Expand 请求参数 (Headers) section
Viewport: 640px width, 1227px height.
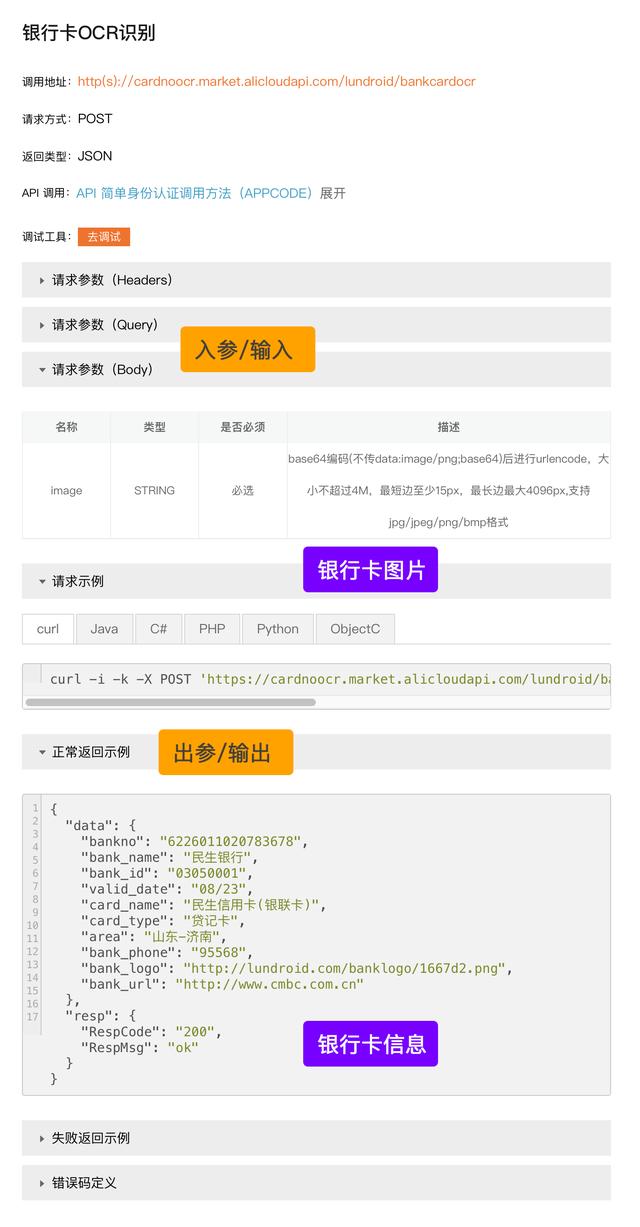[112, 280]
